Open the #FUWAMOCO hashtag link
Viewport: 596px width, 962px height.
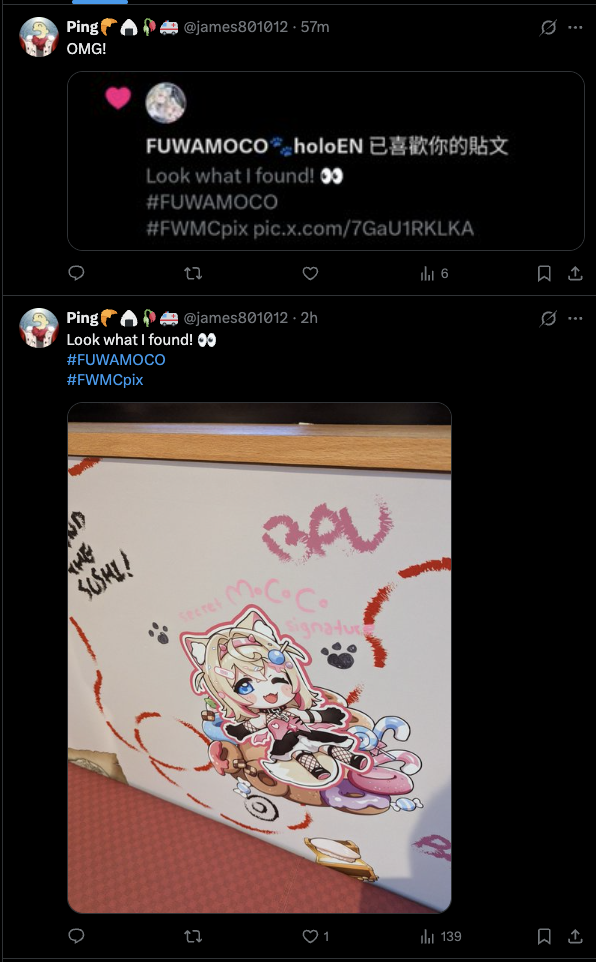point(116,360)
